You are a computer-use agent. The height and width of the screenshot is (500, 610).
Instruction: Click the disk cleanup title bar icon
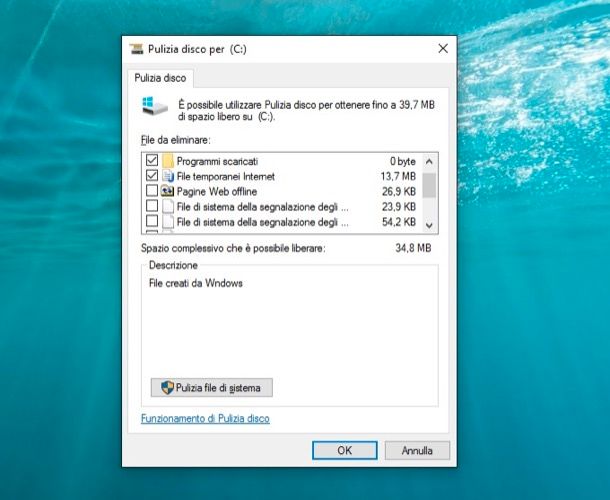136,49
